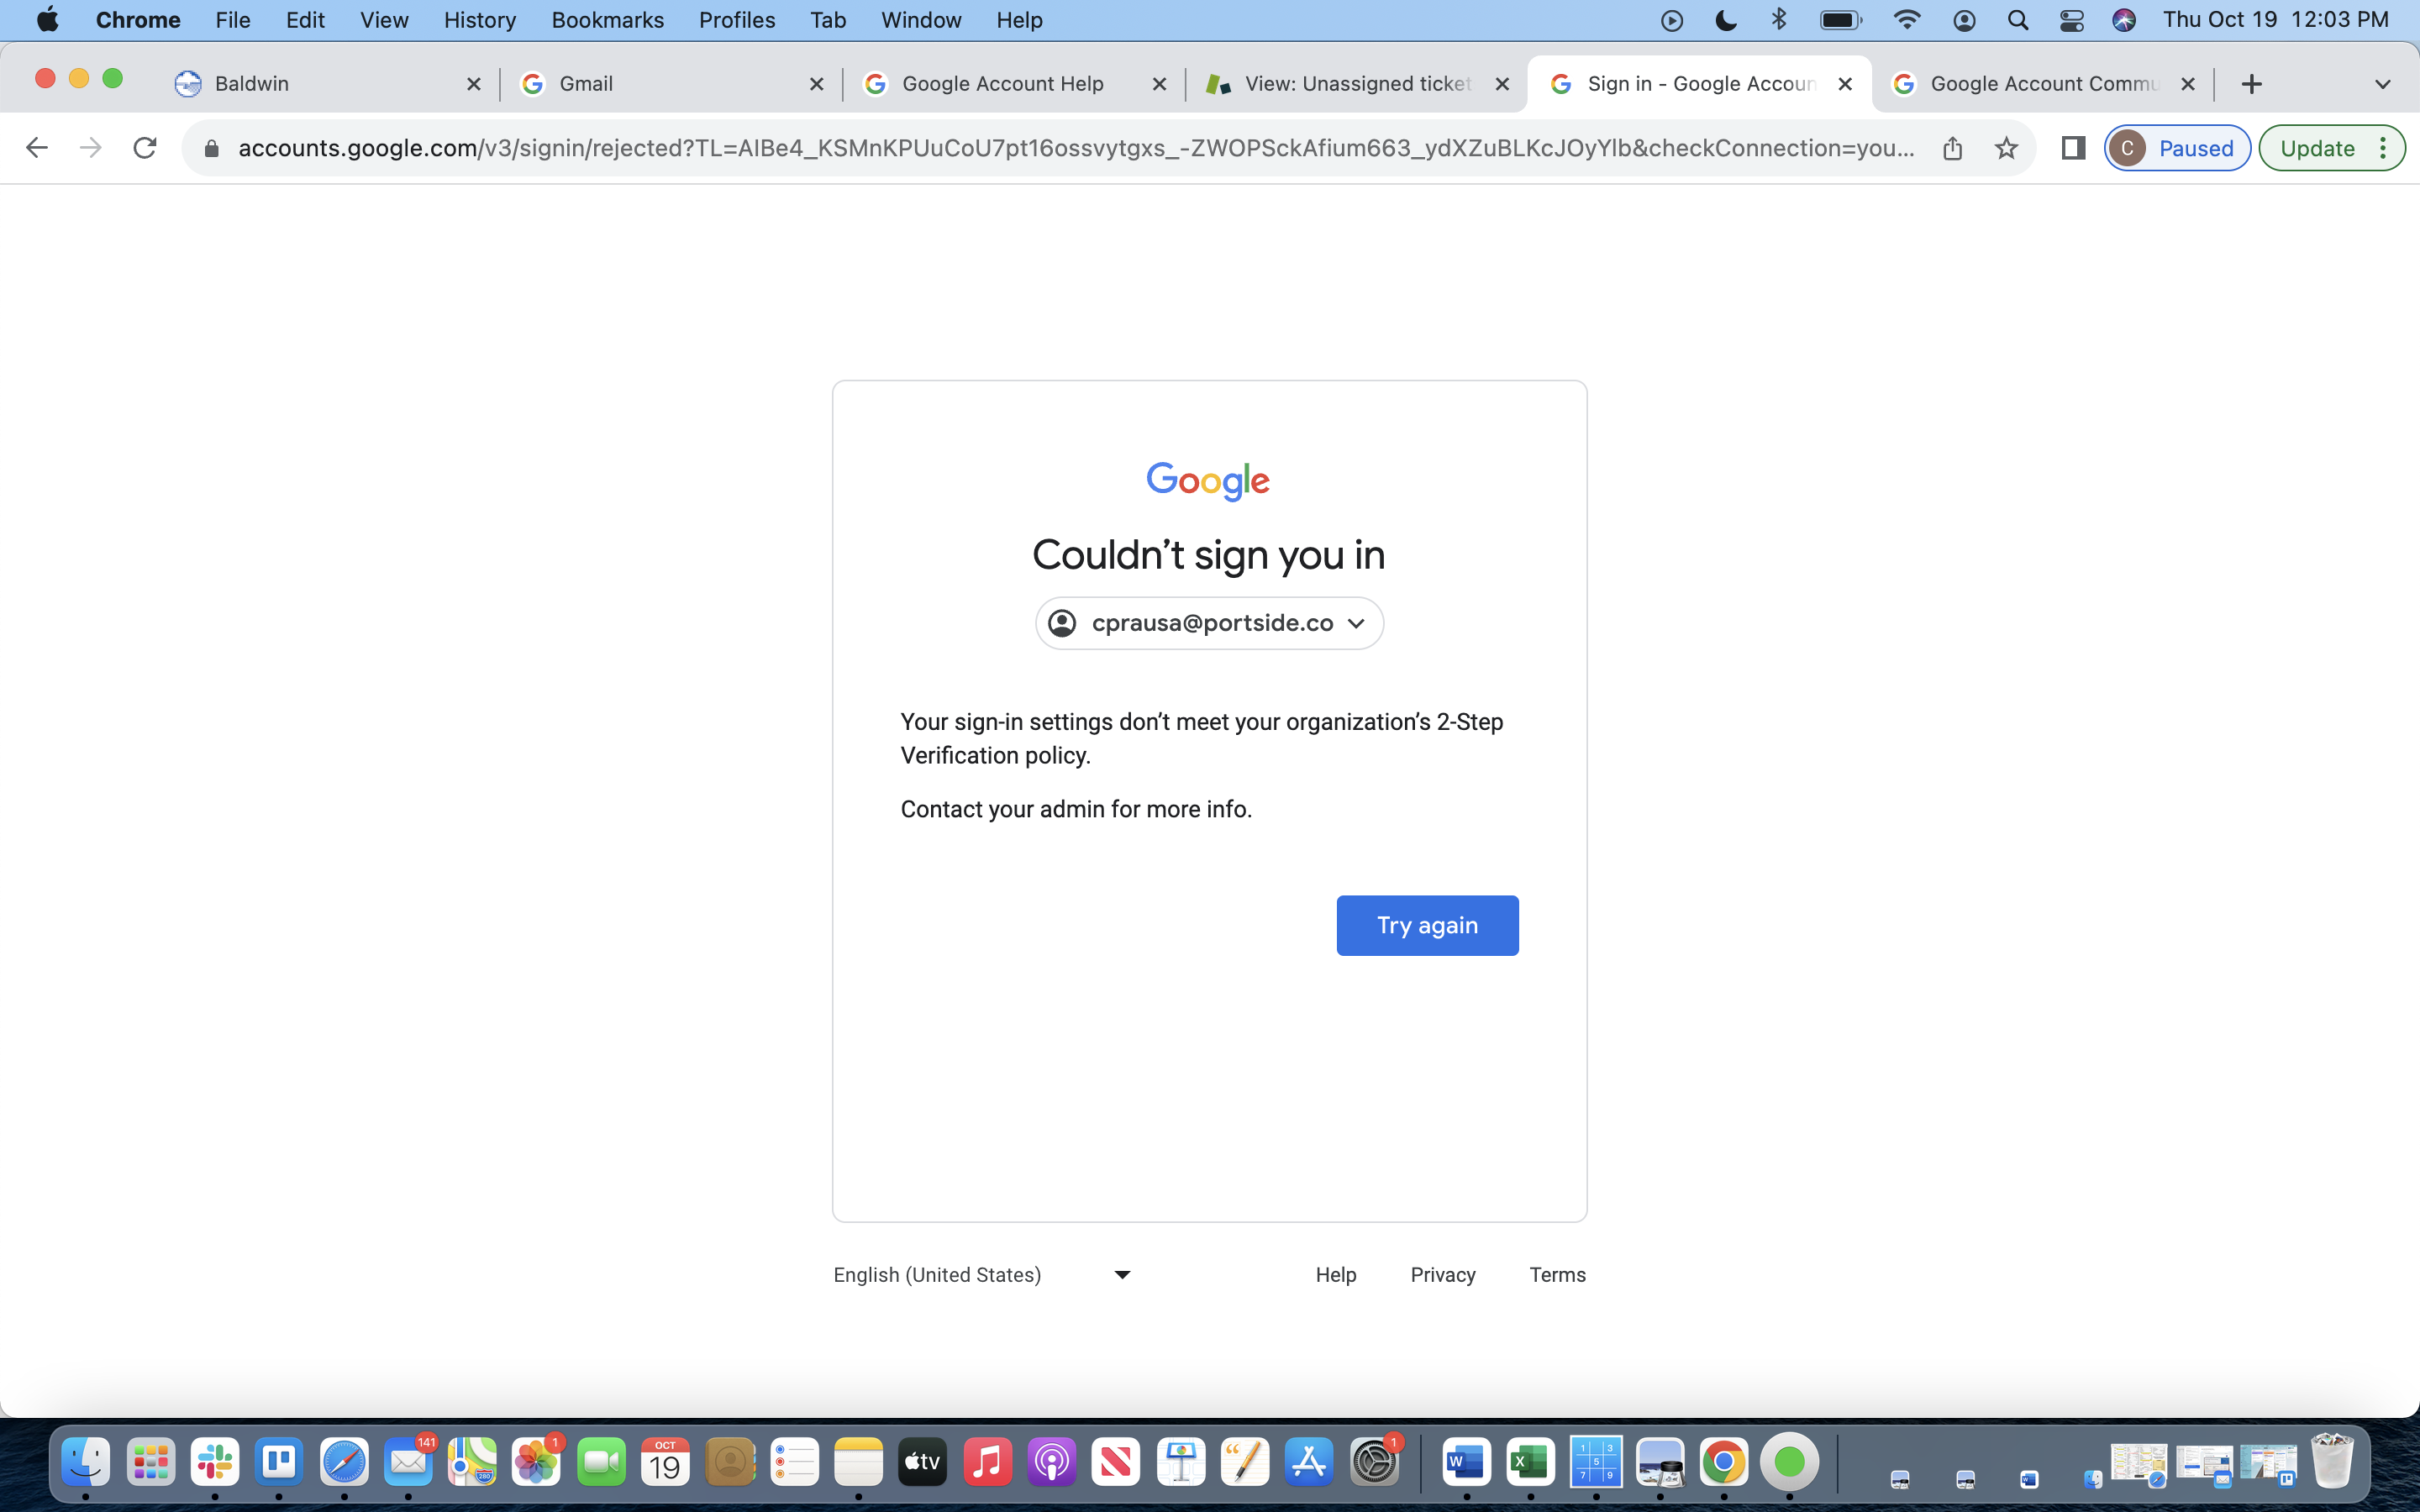
Task: Open the Bookmarks menu
Action: click(607, 20)
